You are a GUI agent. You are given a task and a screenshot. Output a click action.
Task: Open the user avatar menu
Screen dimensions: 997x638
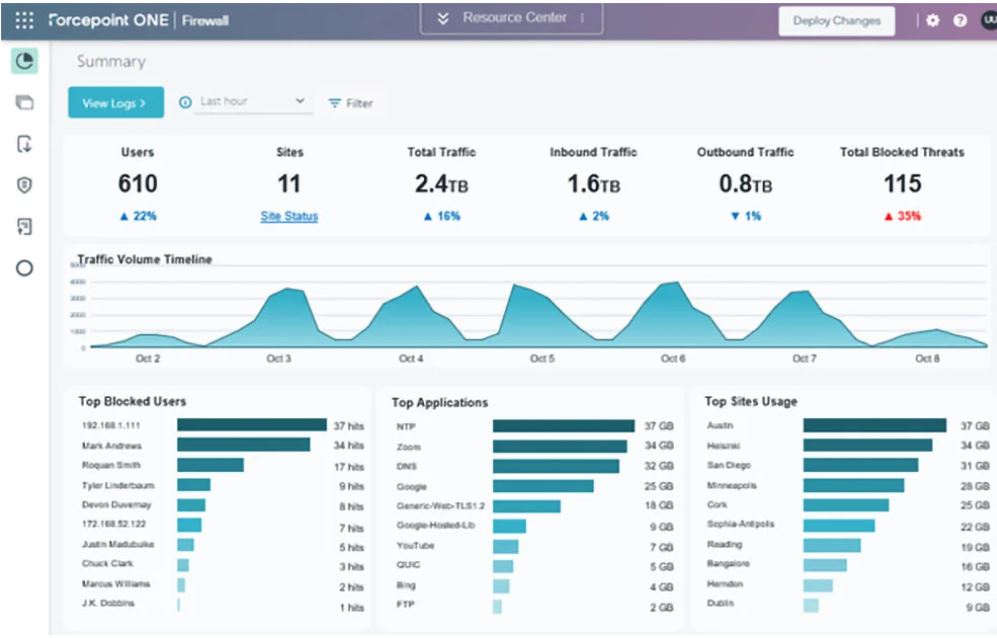[x=989, y=20]
